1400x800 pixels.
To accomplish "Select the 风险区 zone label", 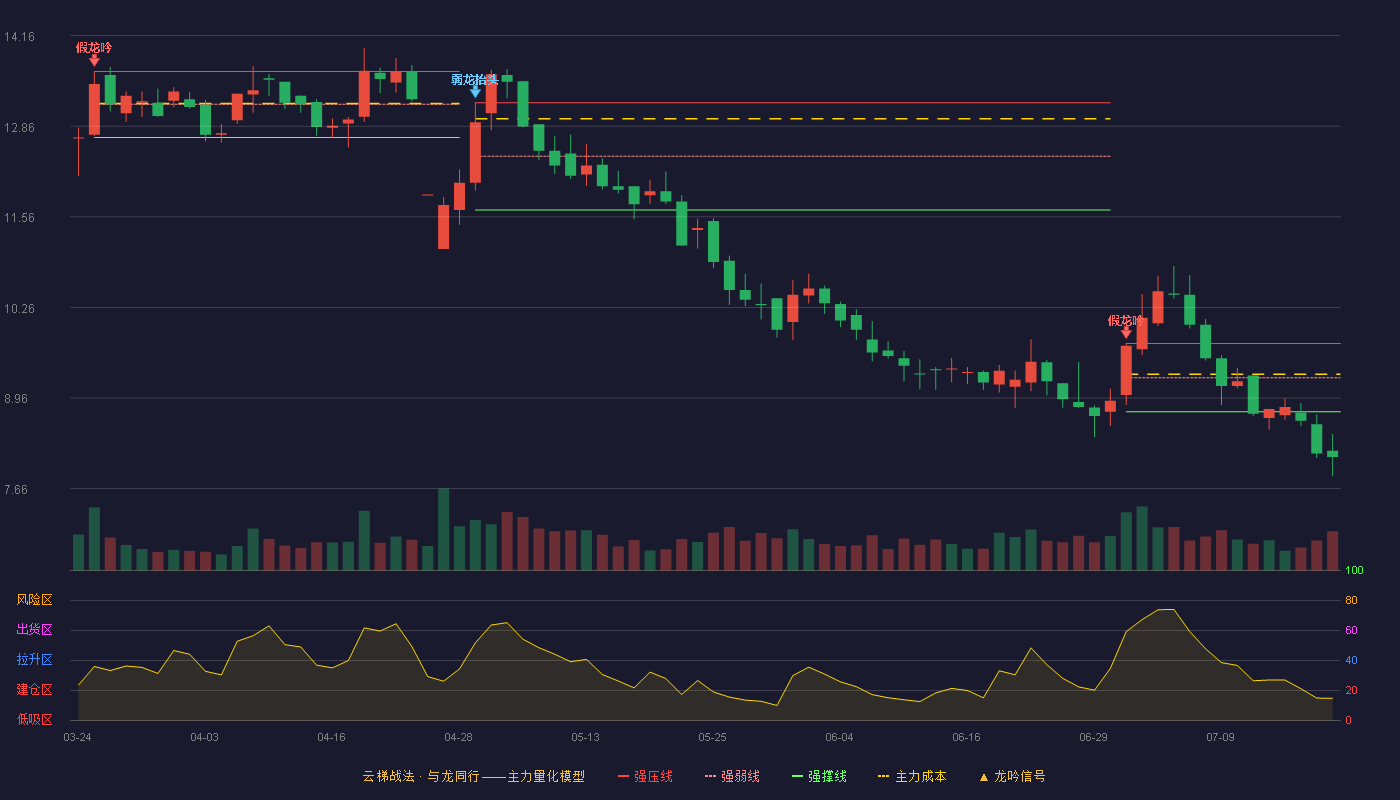I will click(x=34, y=600).
